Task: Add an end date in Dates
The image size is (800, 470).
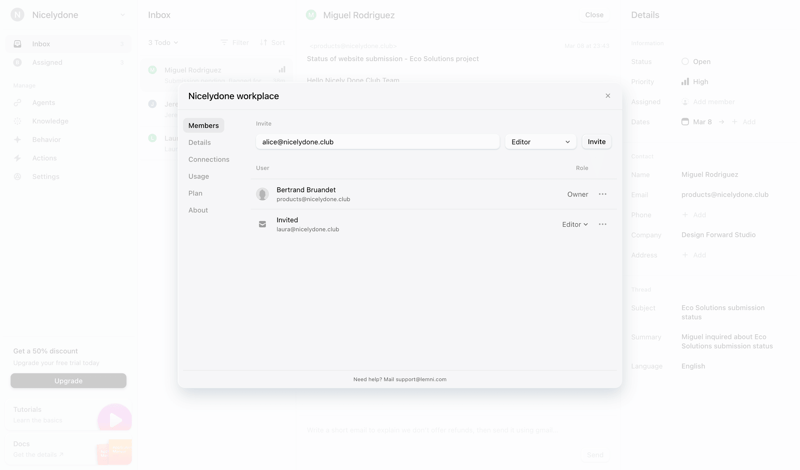Action: (743, 121)
